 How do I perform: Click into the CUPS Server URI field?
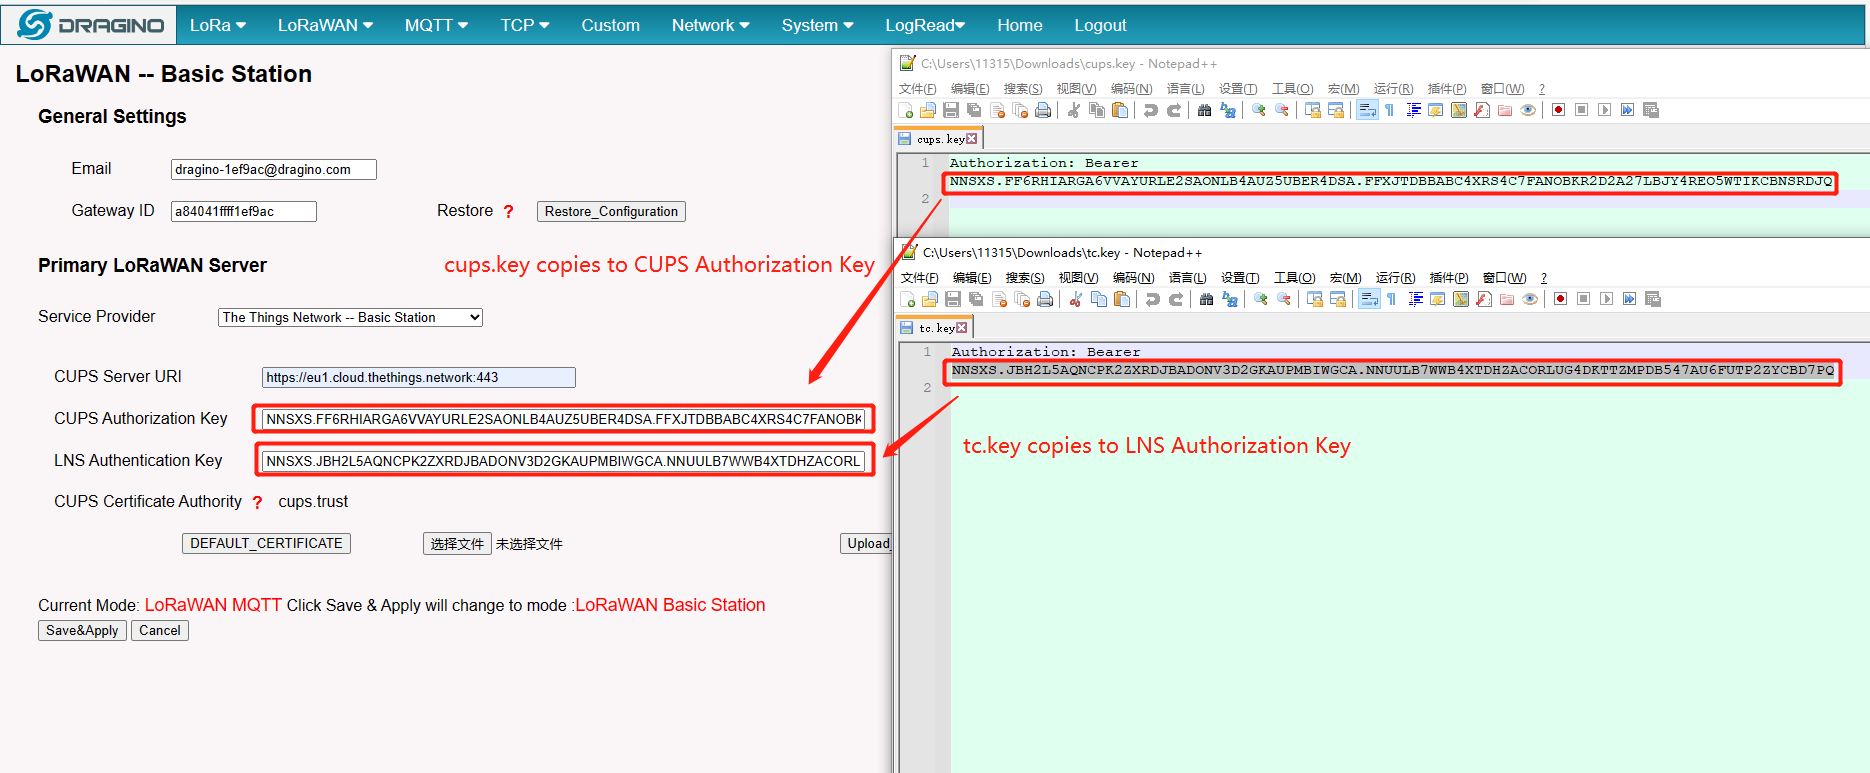pos(418,377)
